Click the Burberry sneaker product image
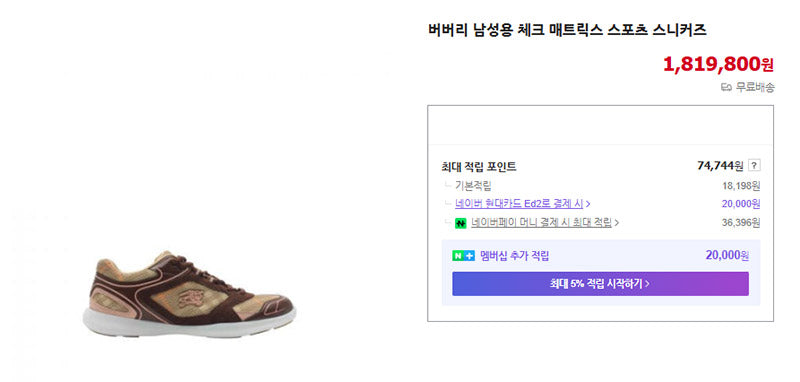The height and width of the screenshot is (382, 800). [x=189, y=294]
